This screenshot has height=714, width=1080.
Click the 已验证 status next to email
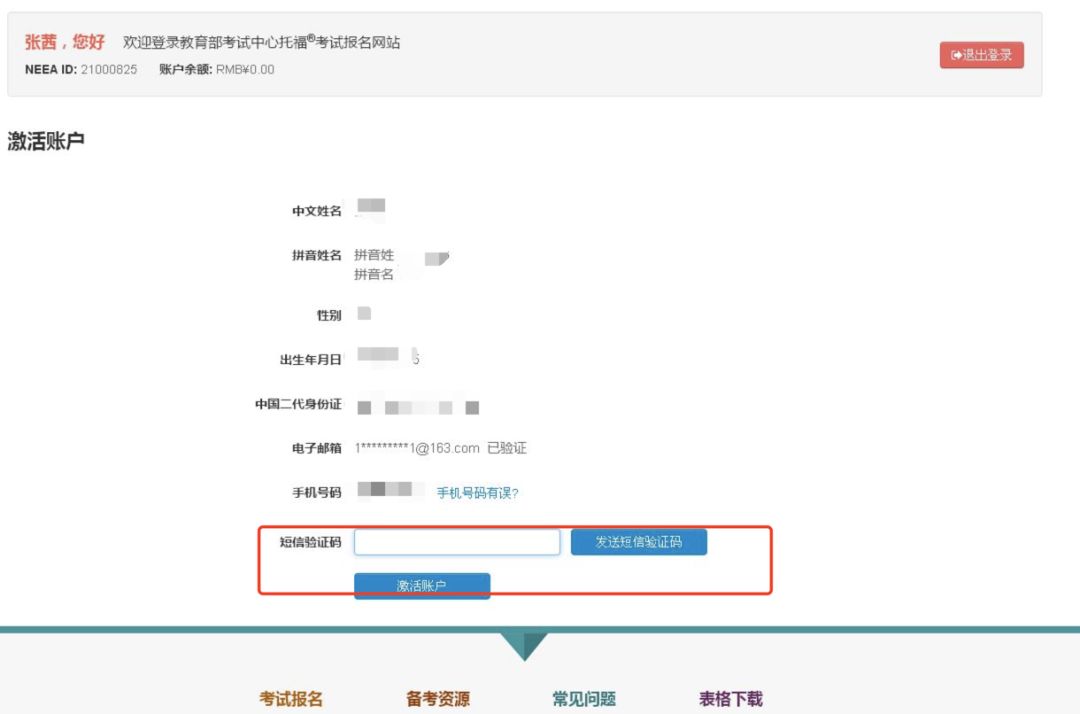click(x=508, y=447)
